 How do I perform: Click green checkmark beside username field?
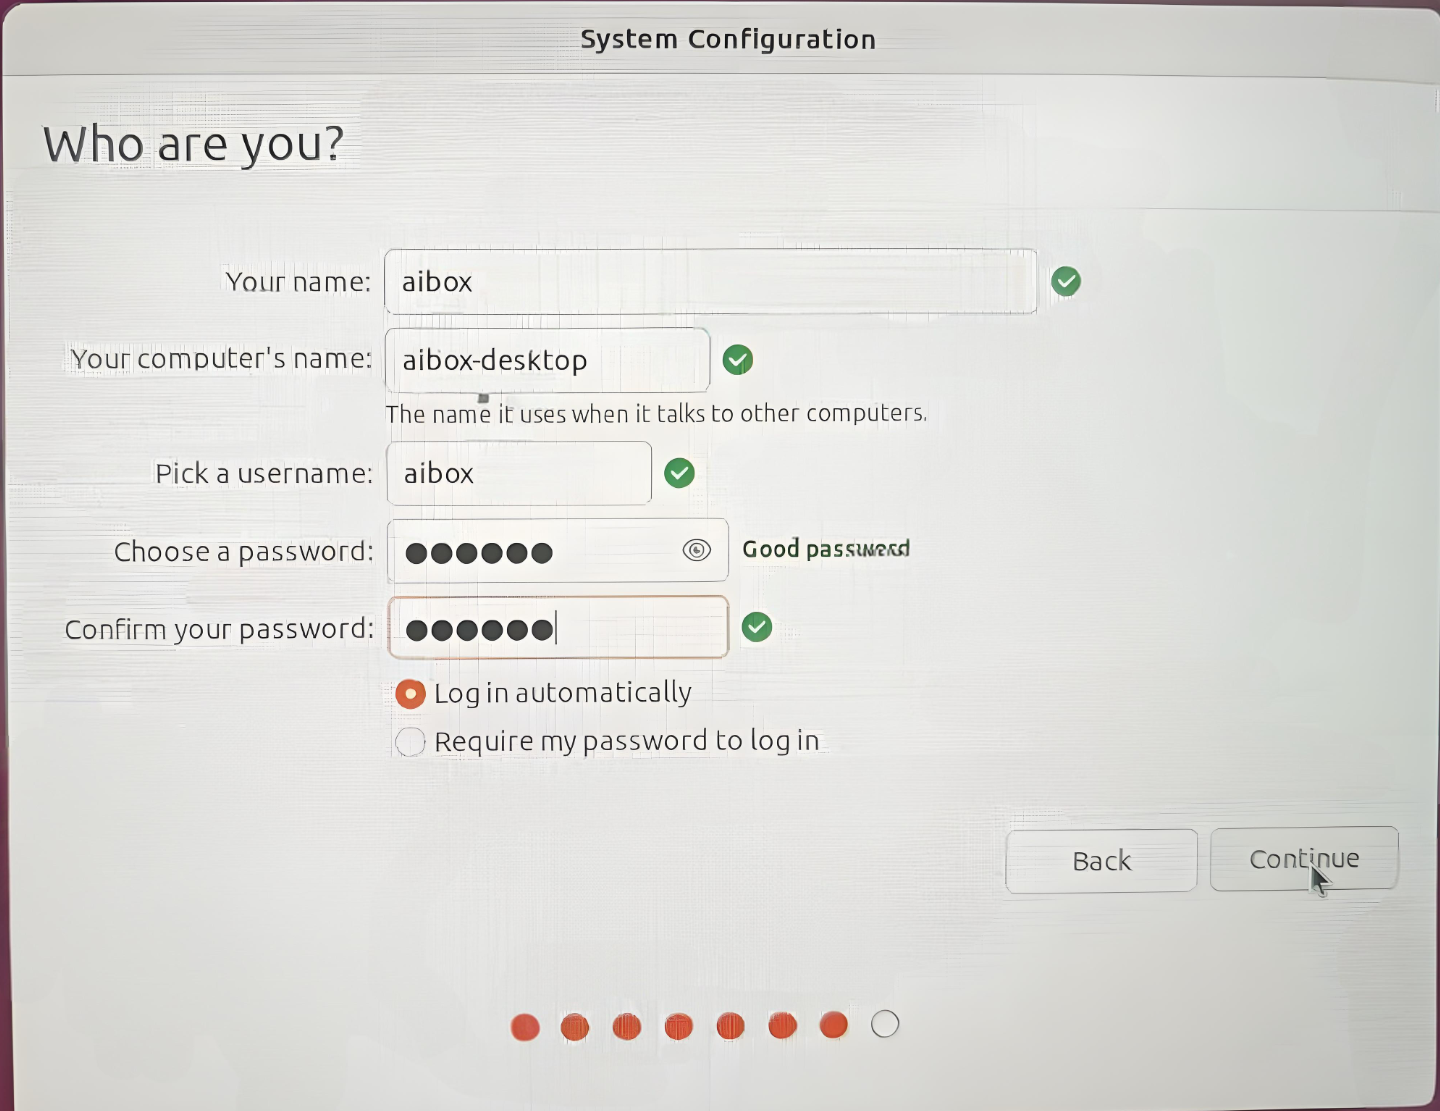[679, 473]
